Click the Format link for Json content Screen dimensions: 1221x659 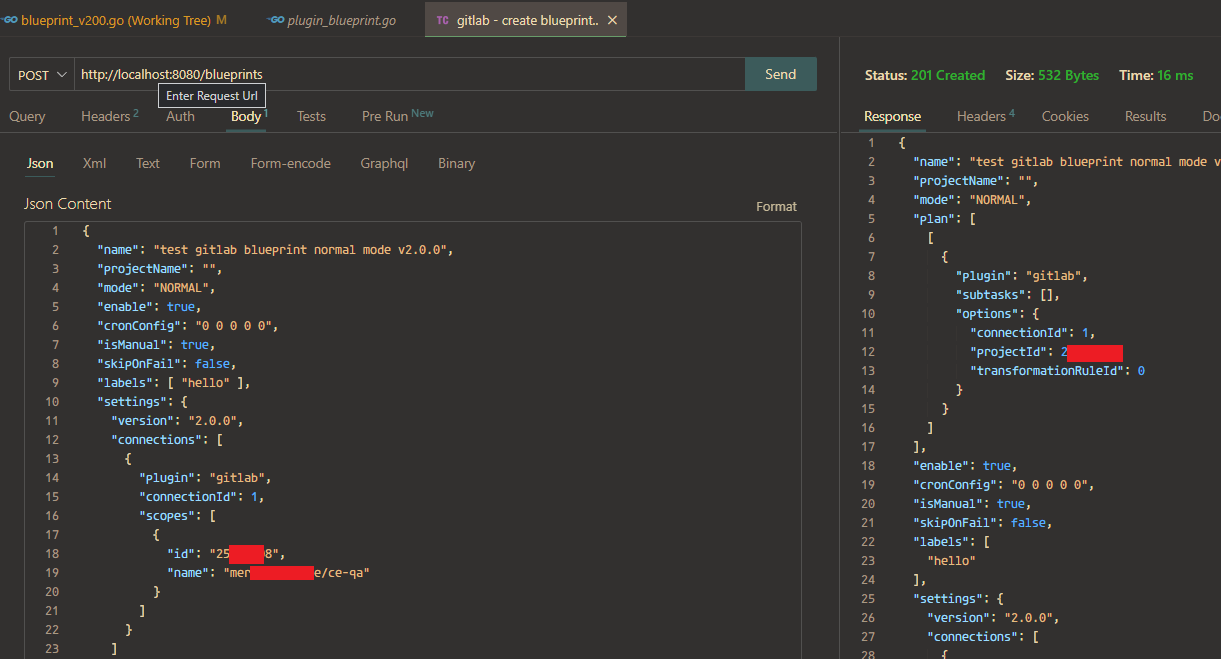pos(776,207)
